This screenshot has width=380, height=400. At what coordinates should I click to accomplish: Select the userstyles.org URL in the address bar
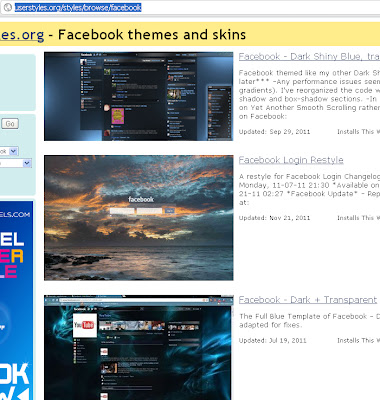coord(78,7)
